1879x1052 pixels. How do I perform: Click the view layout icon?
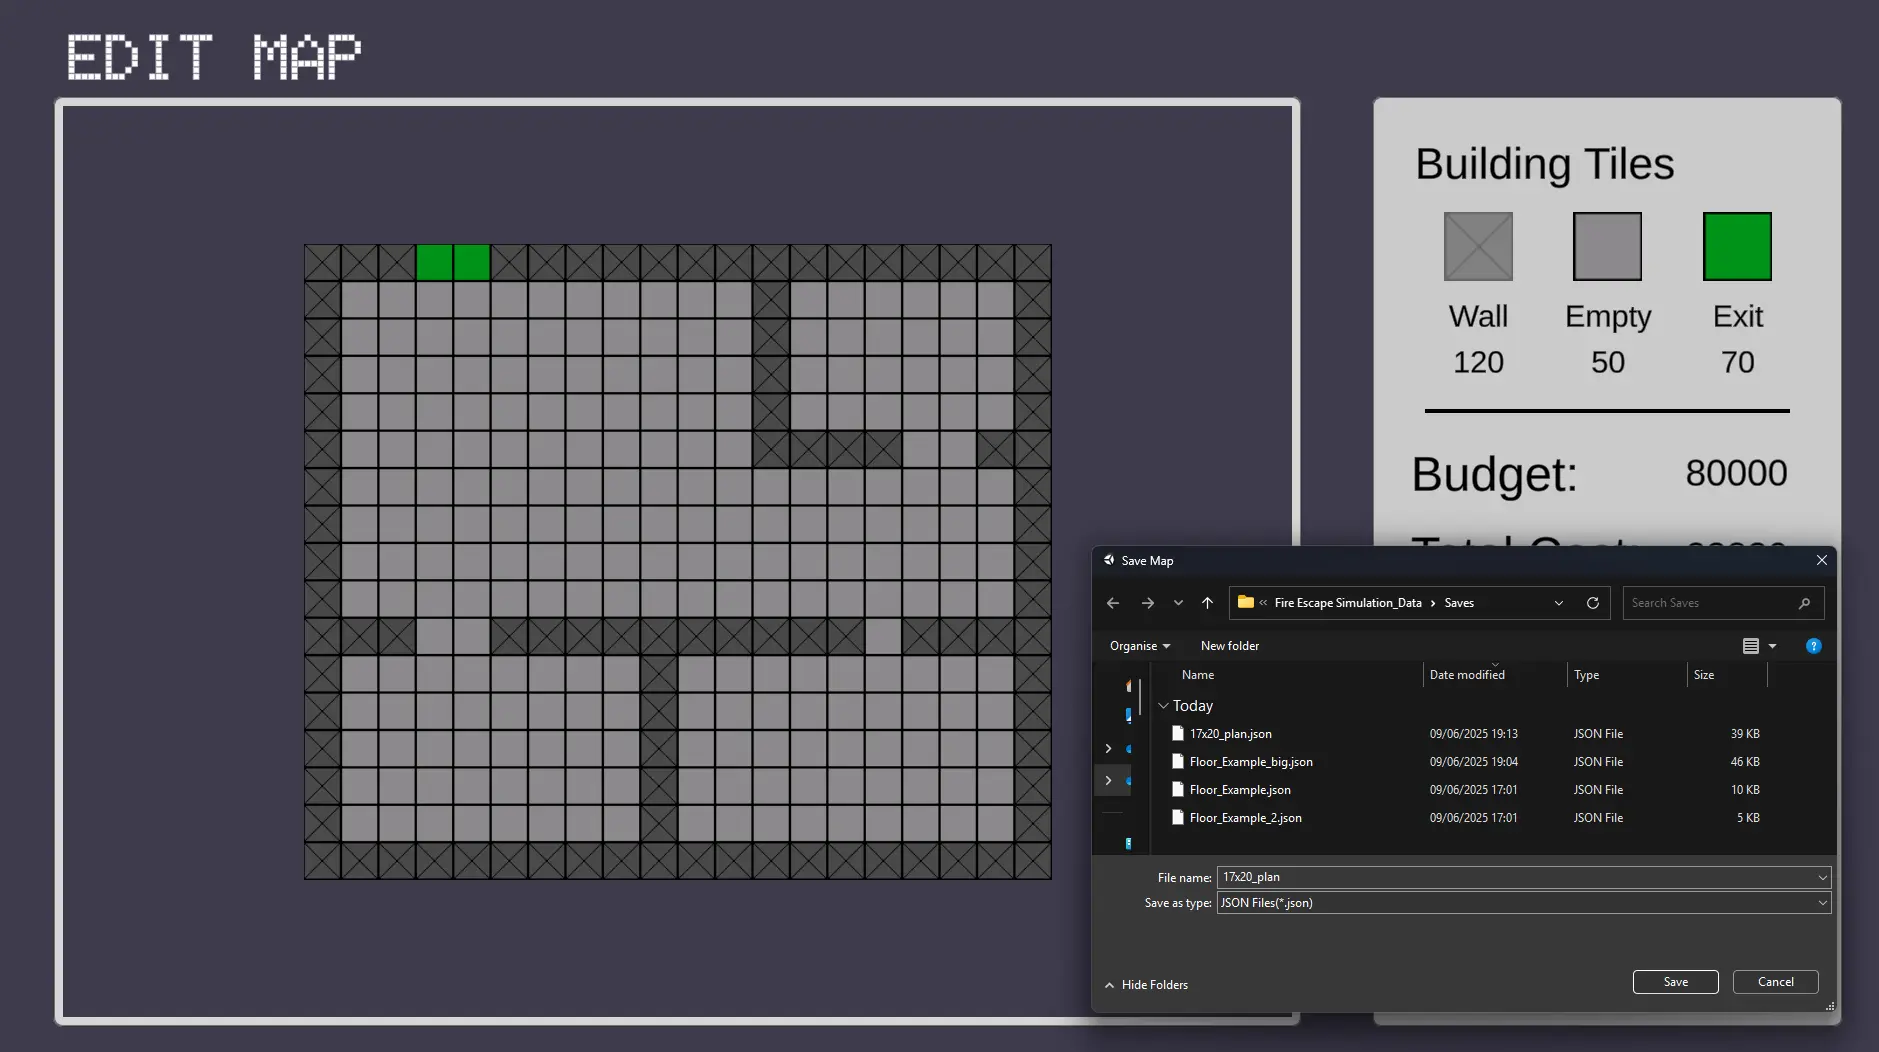1751,646
